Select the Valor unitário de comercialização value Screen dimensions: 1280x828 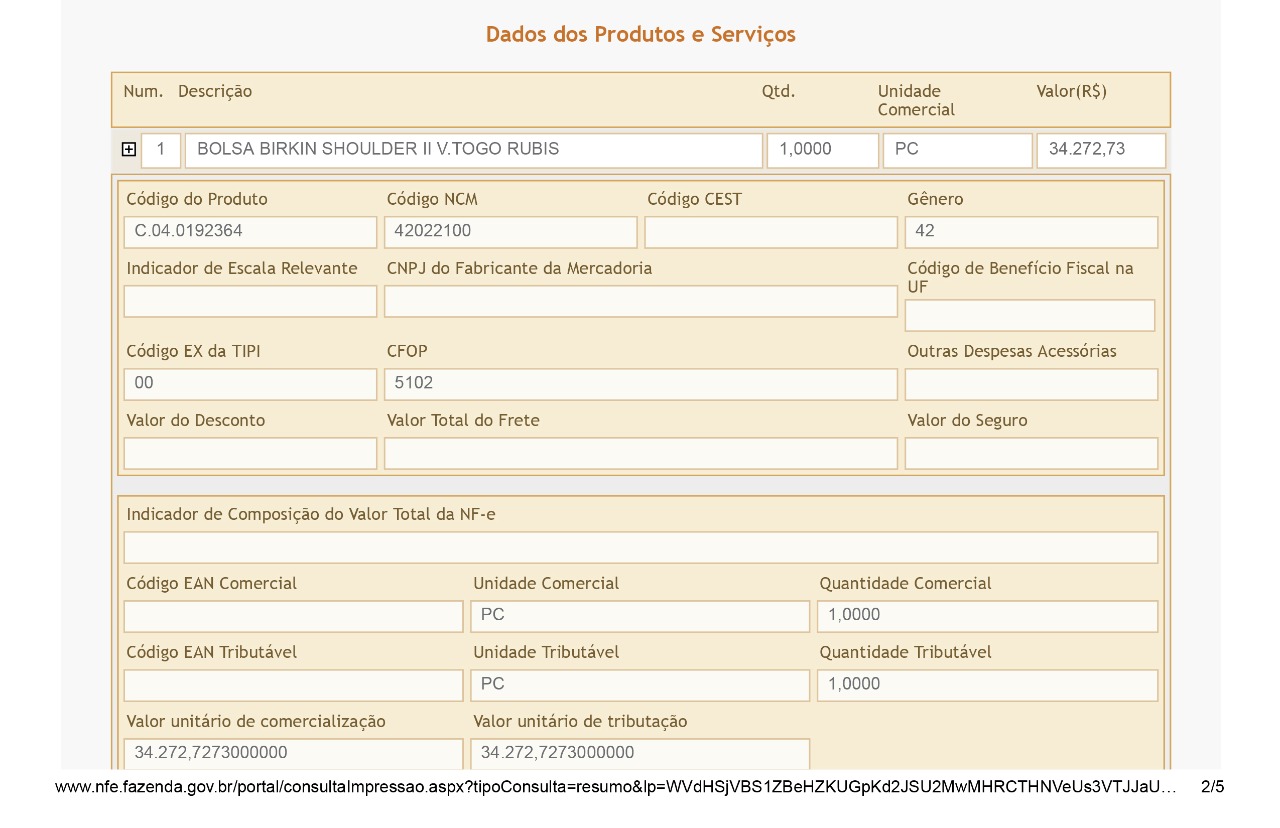point(293,753)
